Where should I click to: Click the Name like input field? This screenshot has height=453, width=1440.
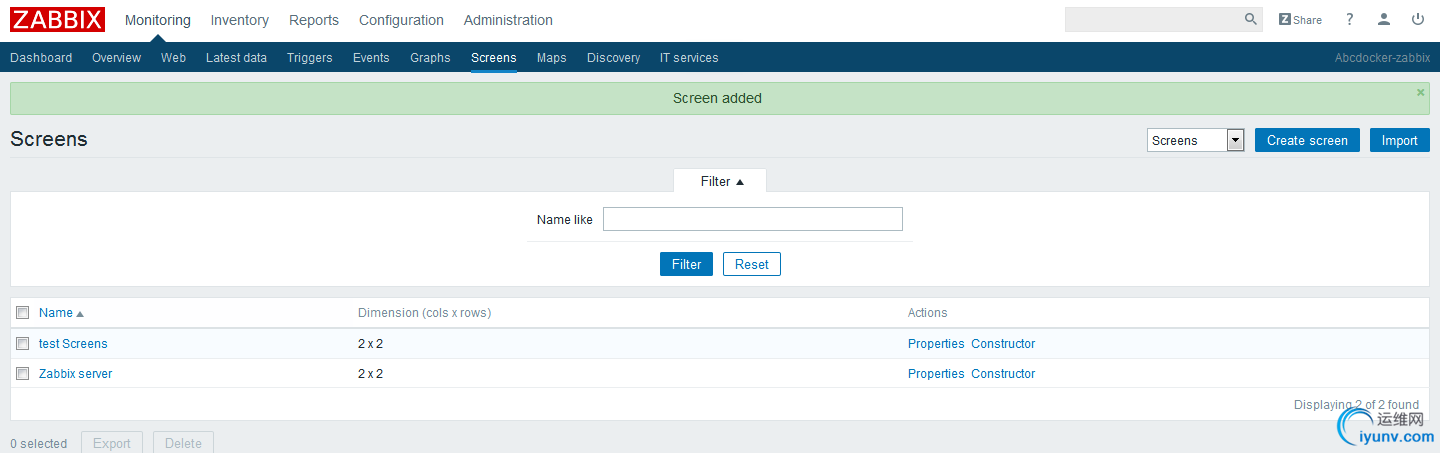[x=752, y=219]
